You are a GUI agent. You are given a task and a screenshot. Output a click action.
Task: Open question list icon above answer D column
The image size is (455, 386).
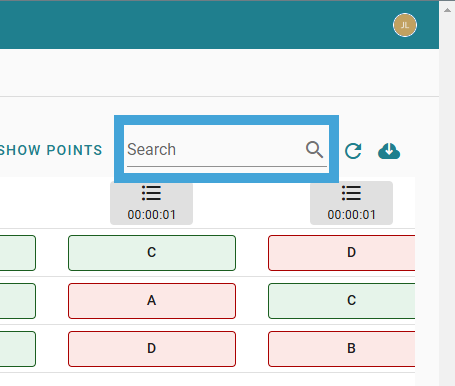351,193
